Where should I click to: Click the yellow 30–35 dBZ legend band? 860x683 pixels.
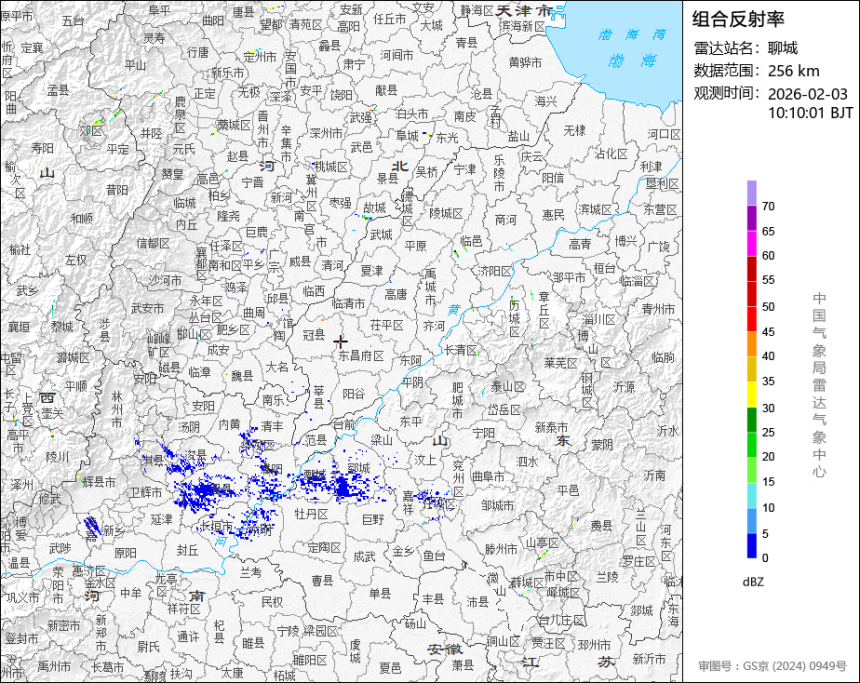(x=751, y=394)
